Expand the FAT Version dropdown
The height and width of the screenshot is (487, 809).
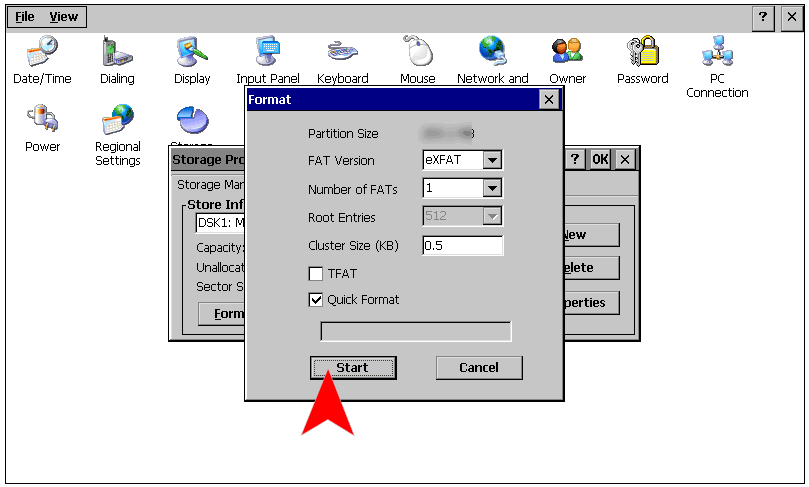tap(491, 160)
